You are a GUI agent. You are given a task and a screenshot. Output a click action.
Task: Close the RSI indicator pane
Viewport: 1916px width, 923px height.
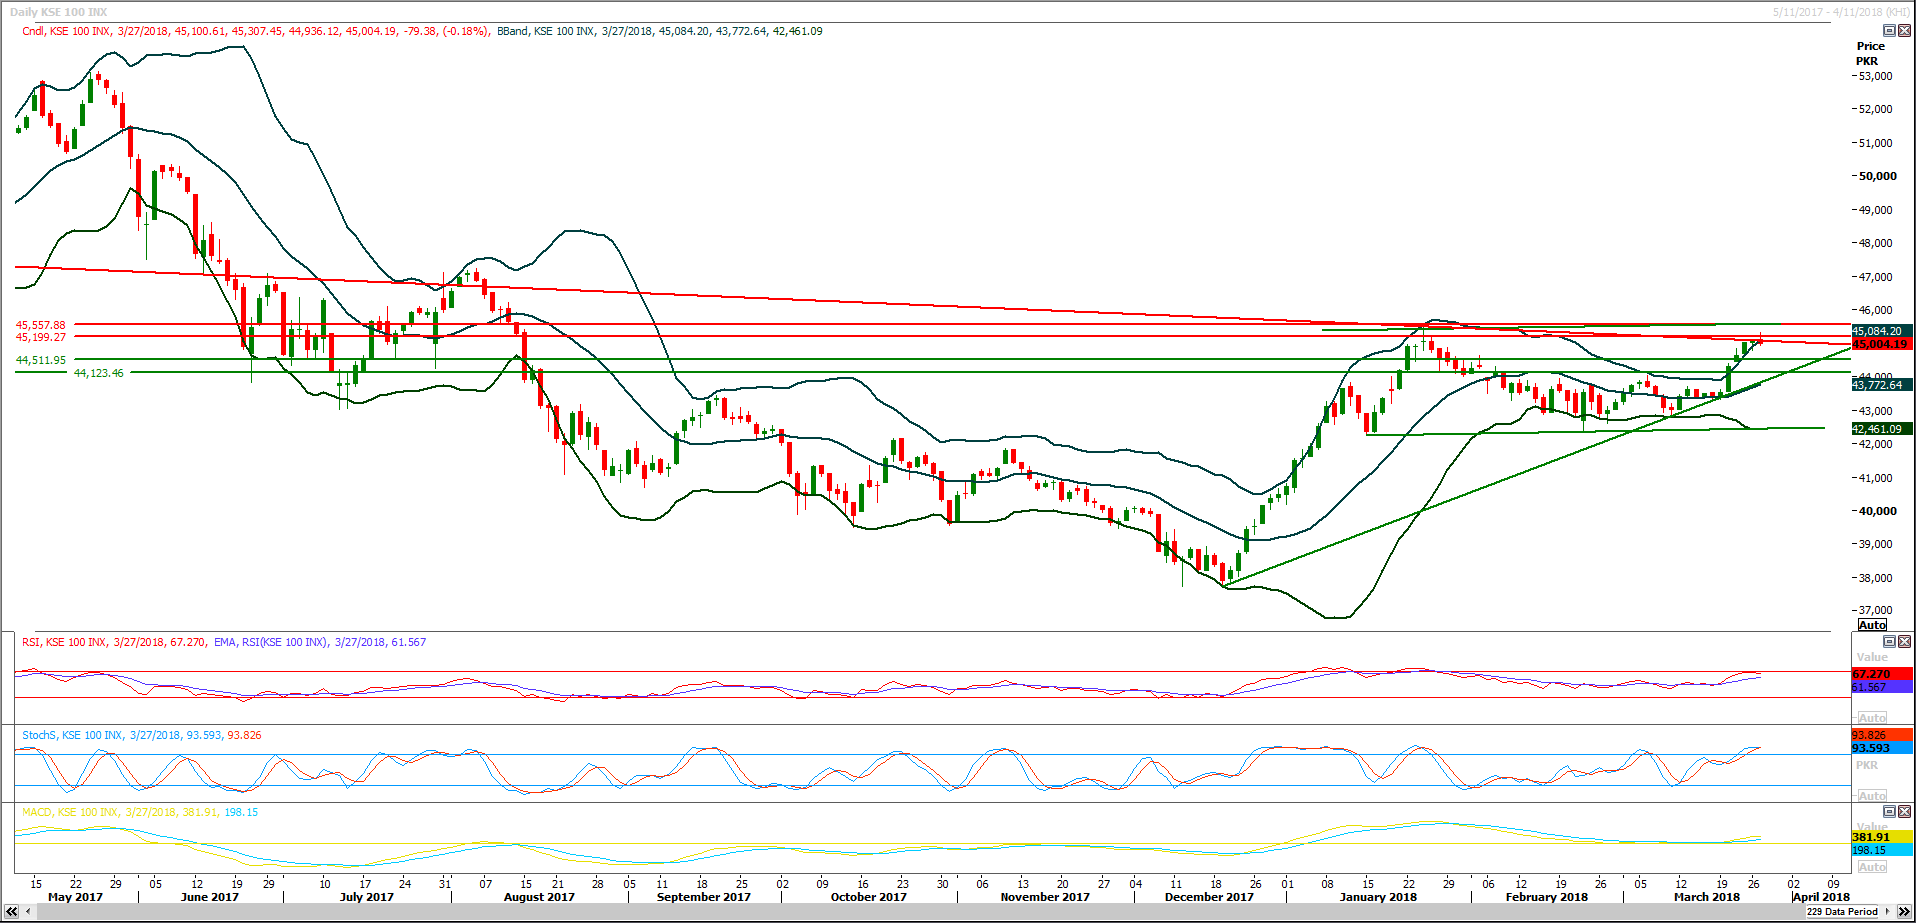pyautogui.click(x=1904, y=641)
